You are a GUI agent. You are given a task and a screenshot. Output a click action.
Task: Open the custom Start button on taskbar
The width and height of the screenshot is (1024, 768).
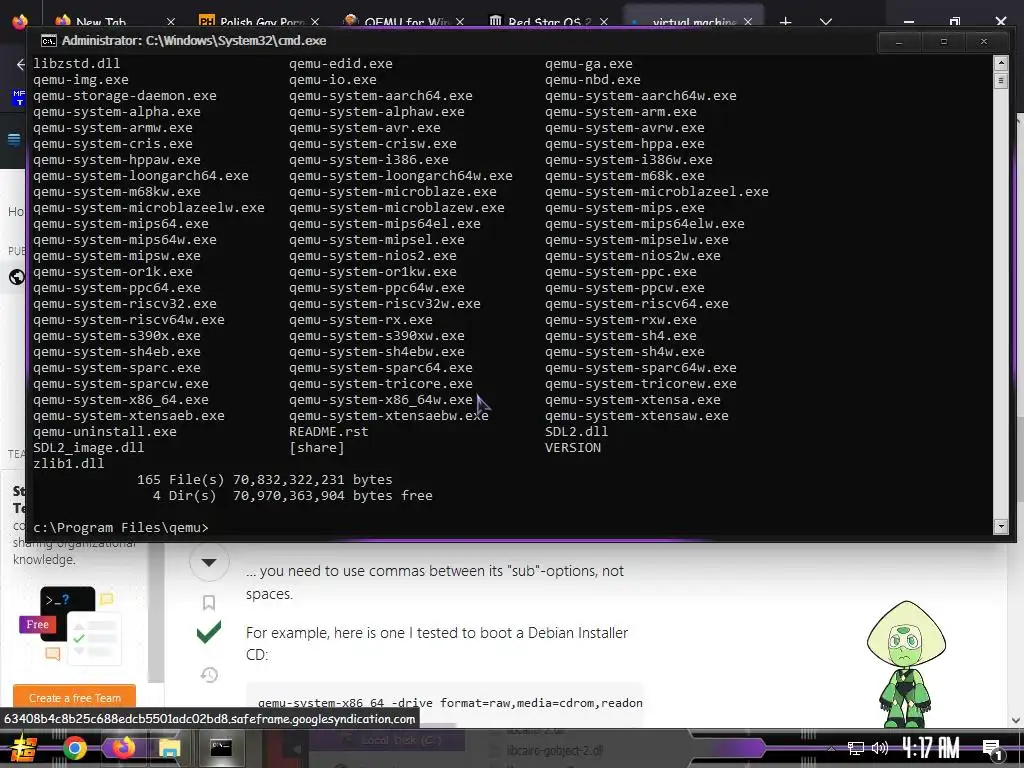pyautogui.click(x=24, y=748)
